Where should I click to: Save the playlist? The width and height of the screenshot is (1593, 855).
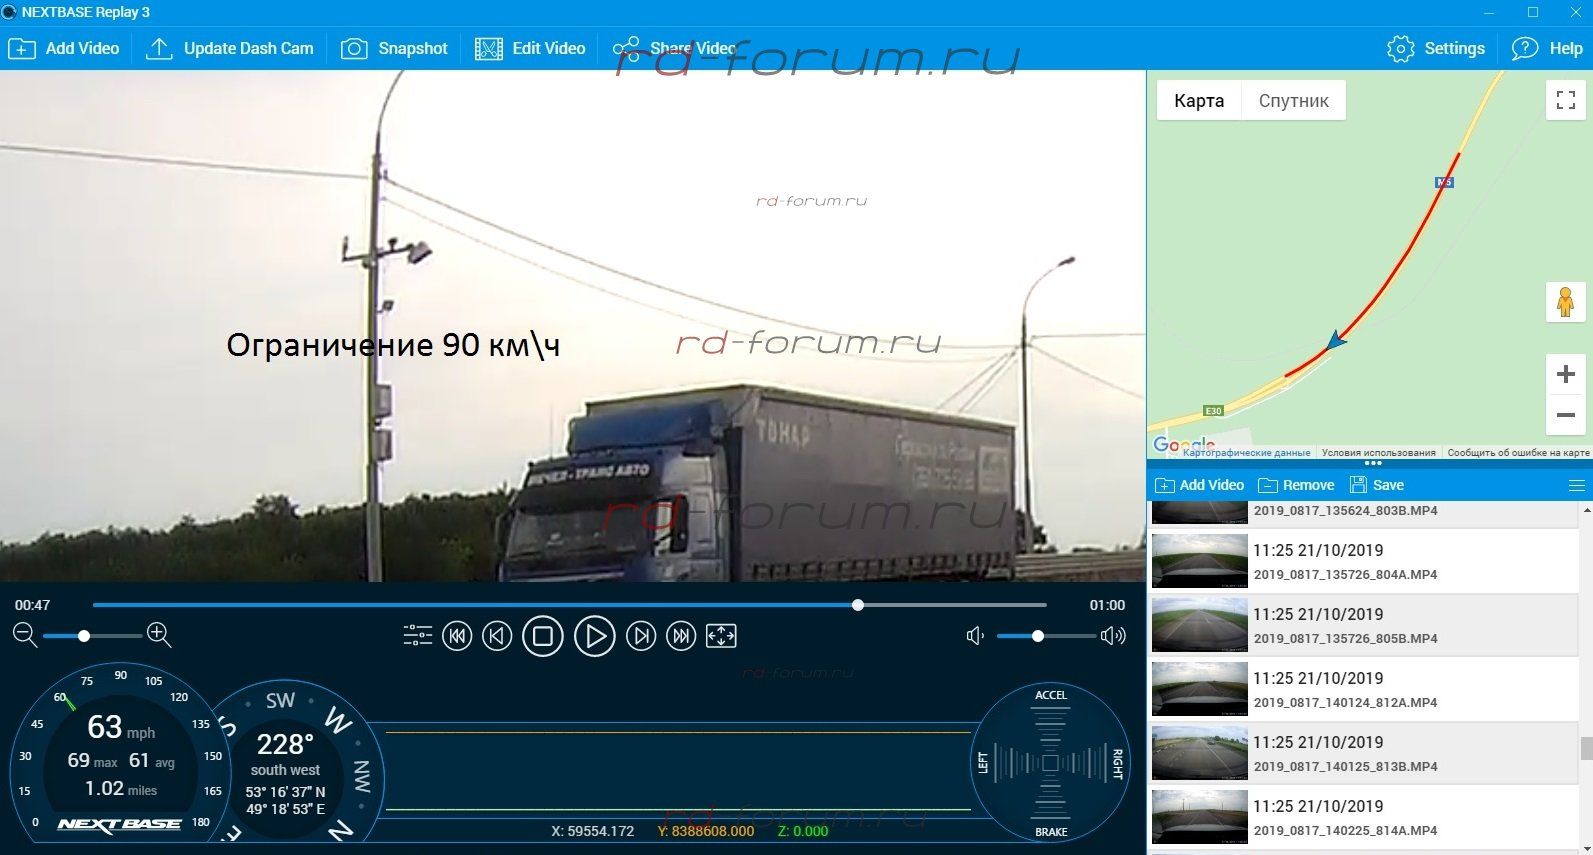[x=1376, y=485]
